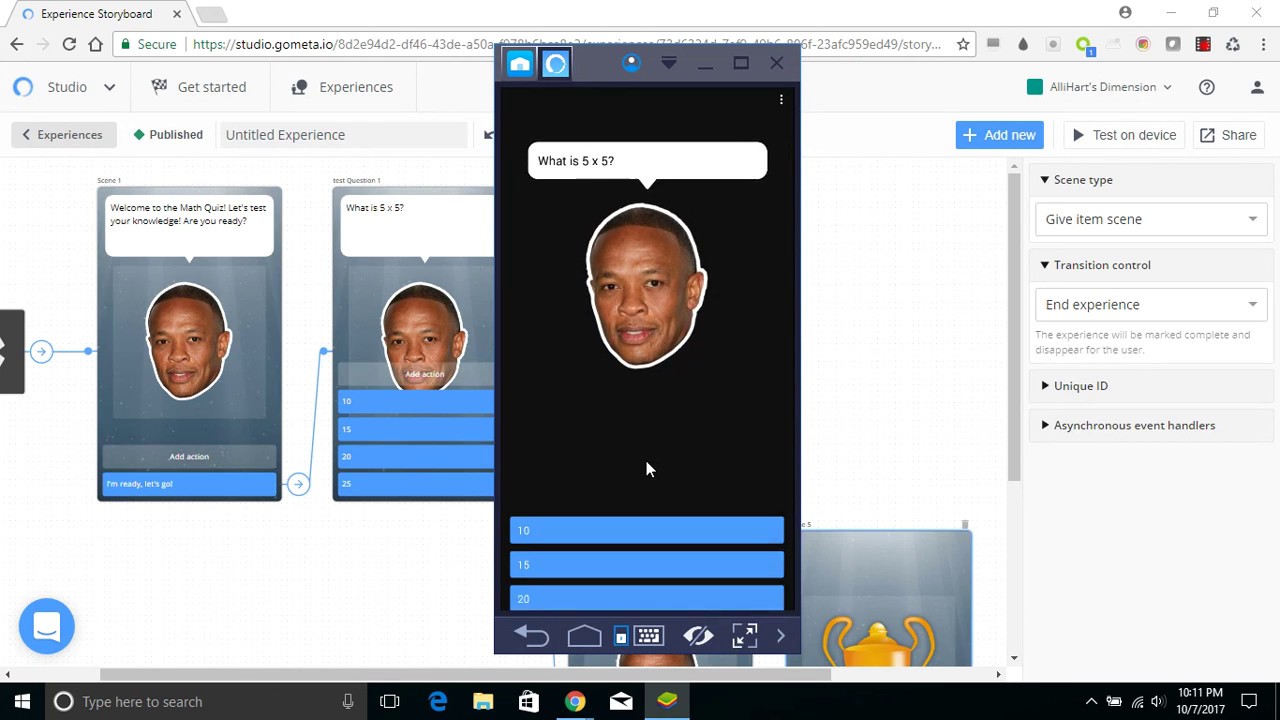Image resolution: width=1280 pixels, height=720 pixels.
Task: Open File Explorer from the taskbar
Action: coord(483,701)
